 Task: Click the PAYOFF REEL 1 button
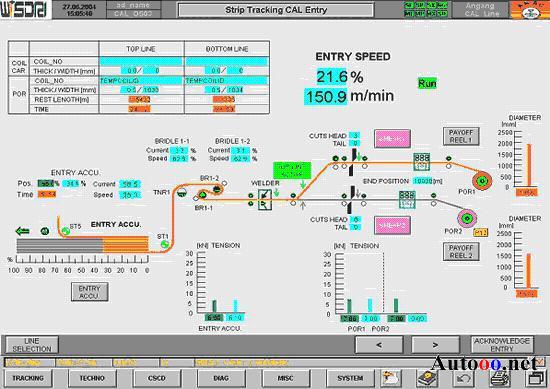[x=461, y=136]
